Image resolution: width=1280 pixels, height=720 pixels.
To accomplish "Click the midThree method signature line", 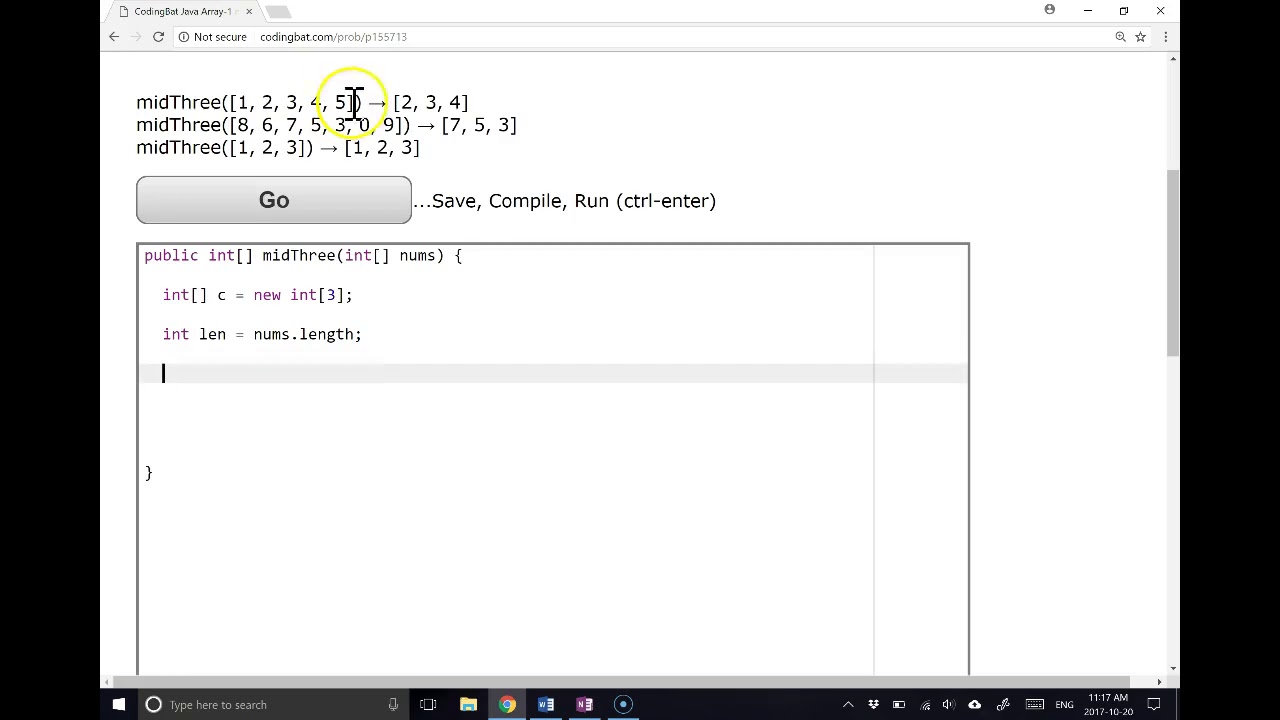I will click(303, 256).
